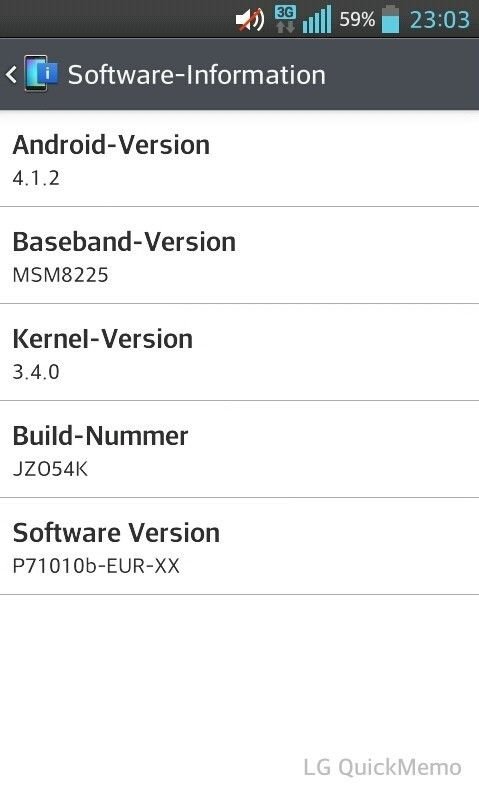Tap the P71010b-EUR-XX software value
479x799 pixels.
(96, 566)
